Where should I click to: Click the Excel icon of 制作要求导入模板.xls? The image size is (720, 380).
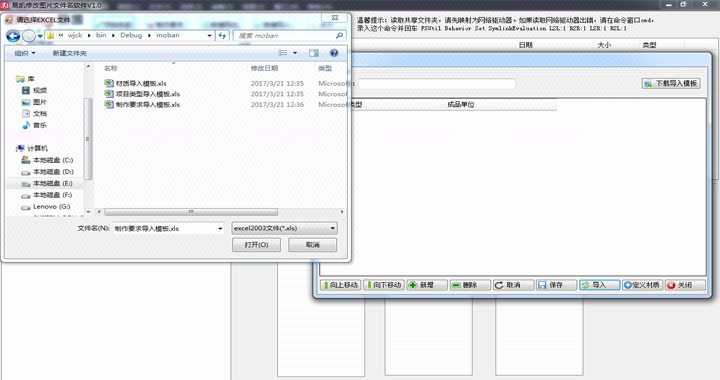(109, 104)
